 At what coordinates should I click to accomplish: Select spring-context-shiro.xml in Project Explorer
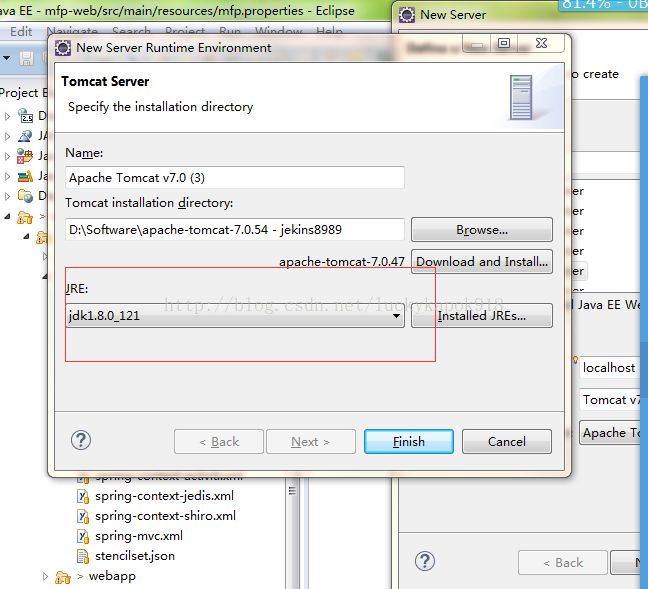coord(165,515)
